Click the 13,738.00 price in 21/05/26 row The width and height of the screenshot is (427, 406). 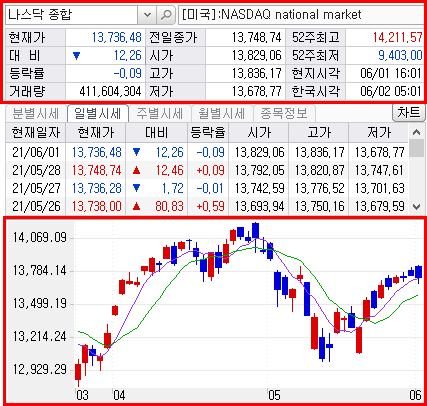pos(96,206)
